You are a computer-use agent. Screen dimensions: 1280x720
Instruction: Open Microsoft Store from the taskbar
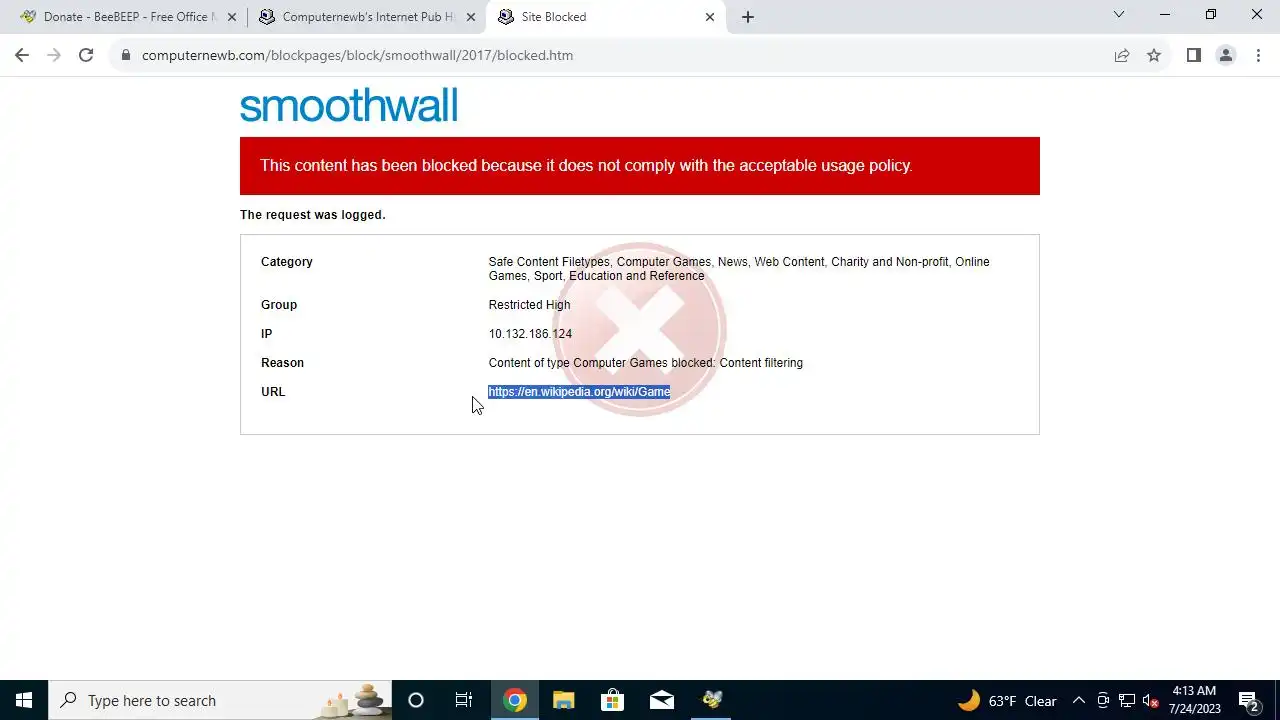(612, 700)
